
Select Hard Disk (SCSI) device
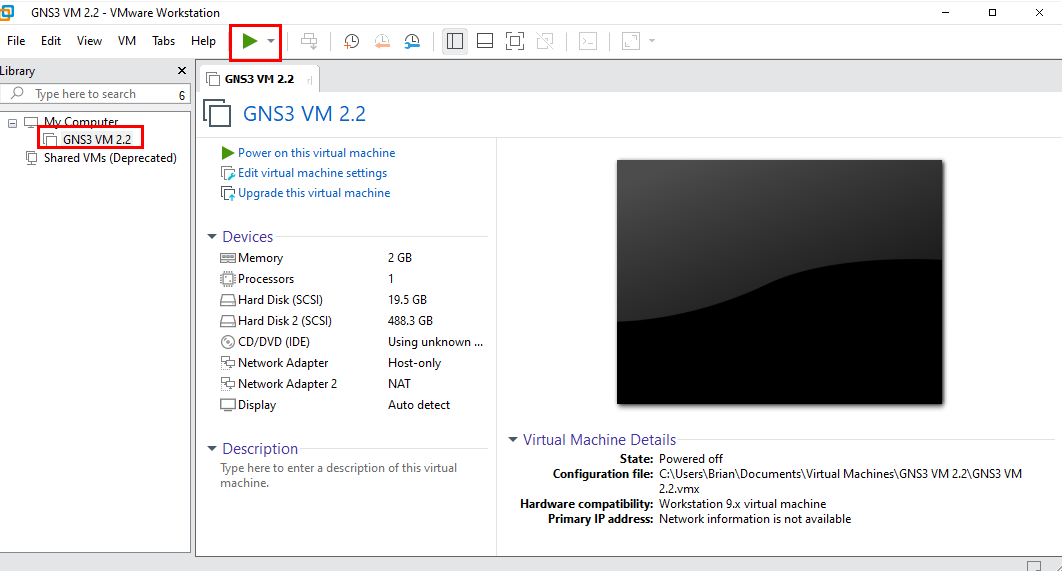pos(352,300)
